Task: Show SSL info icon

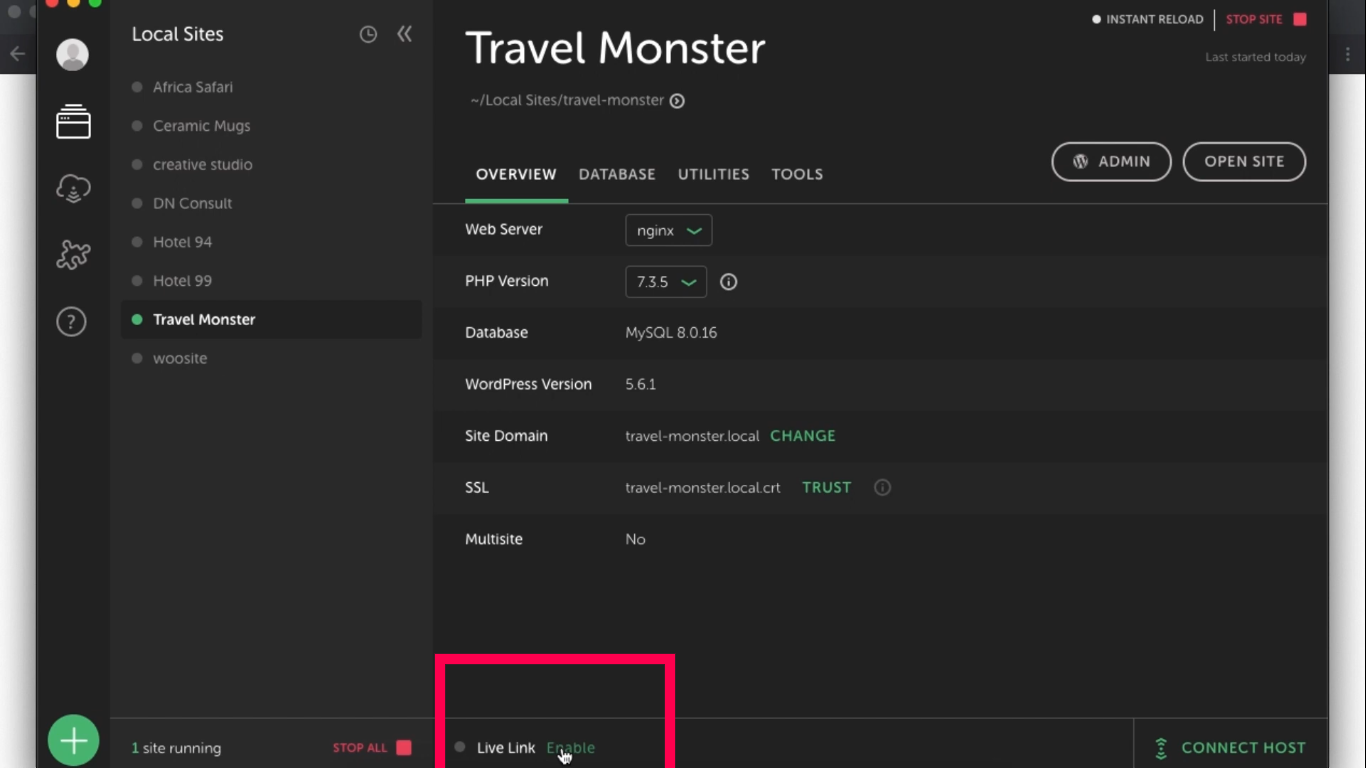Action: (x=882, y=488)
